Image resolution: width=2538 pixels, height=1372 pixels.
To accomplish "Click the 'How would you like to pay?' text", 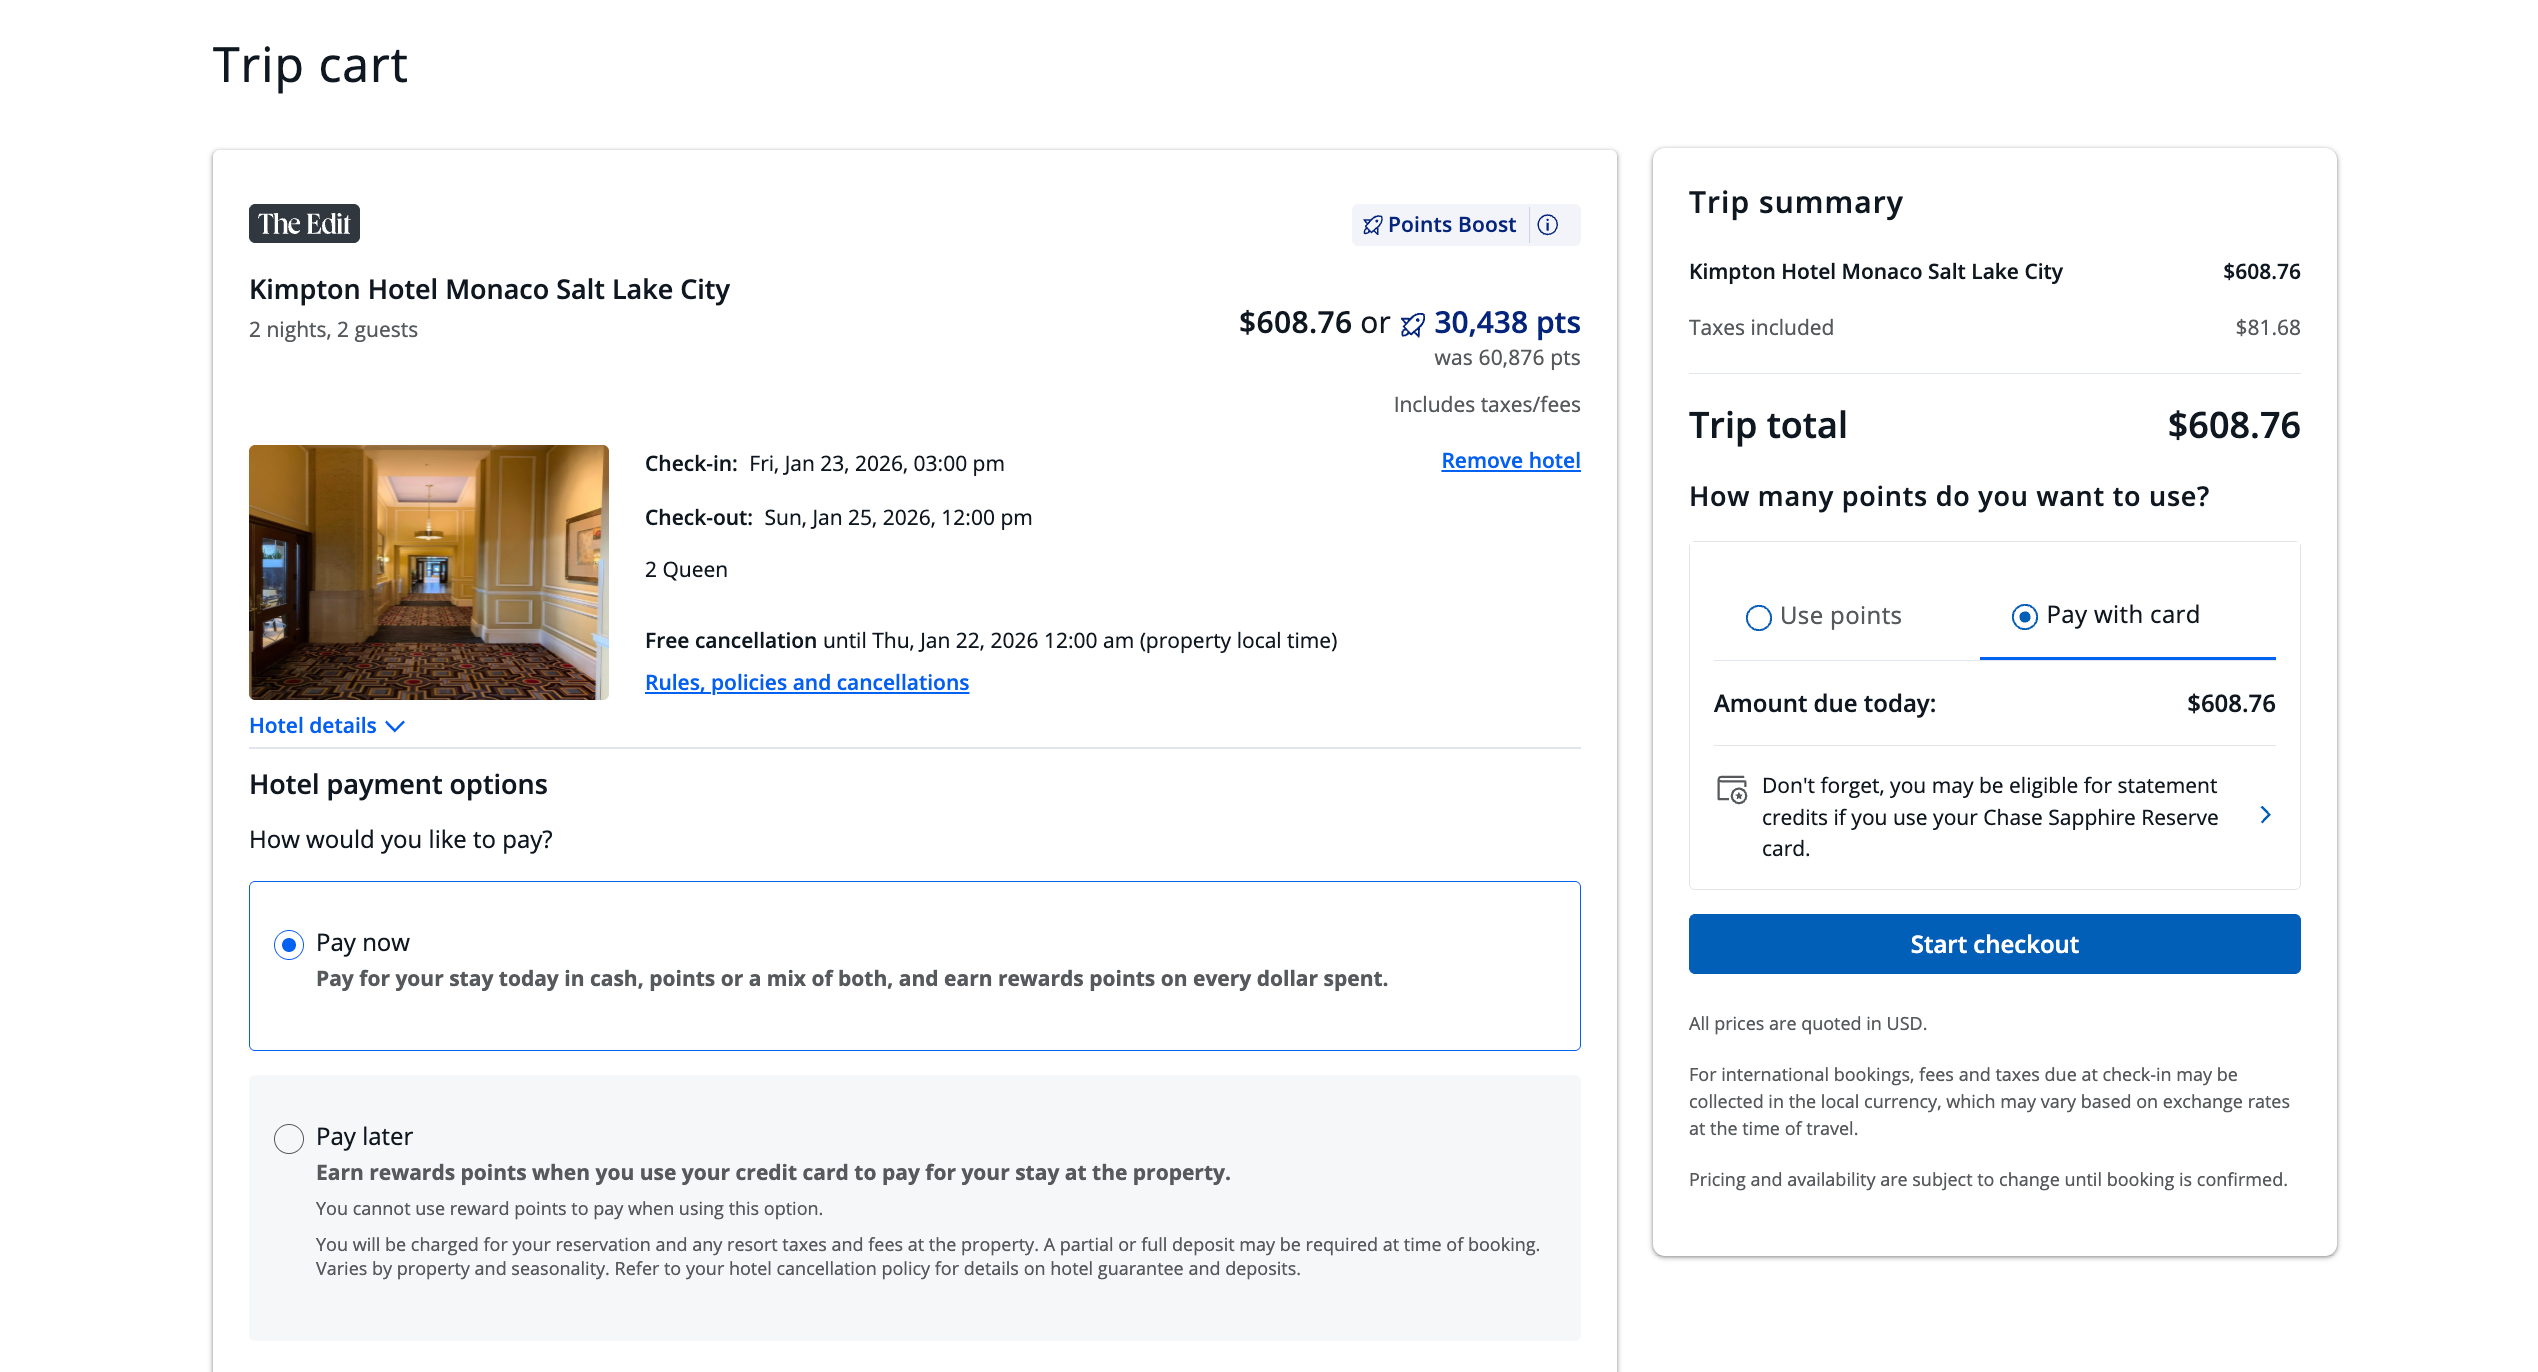I will point(401,840).
